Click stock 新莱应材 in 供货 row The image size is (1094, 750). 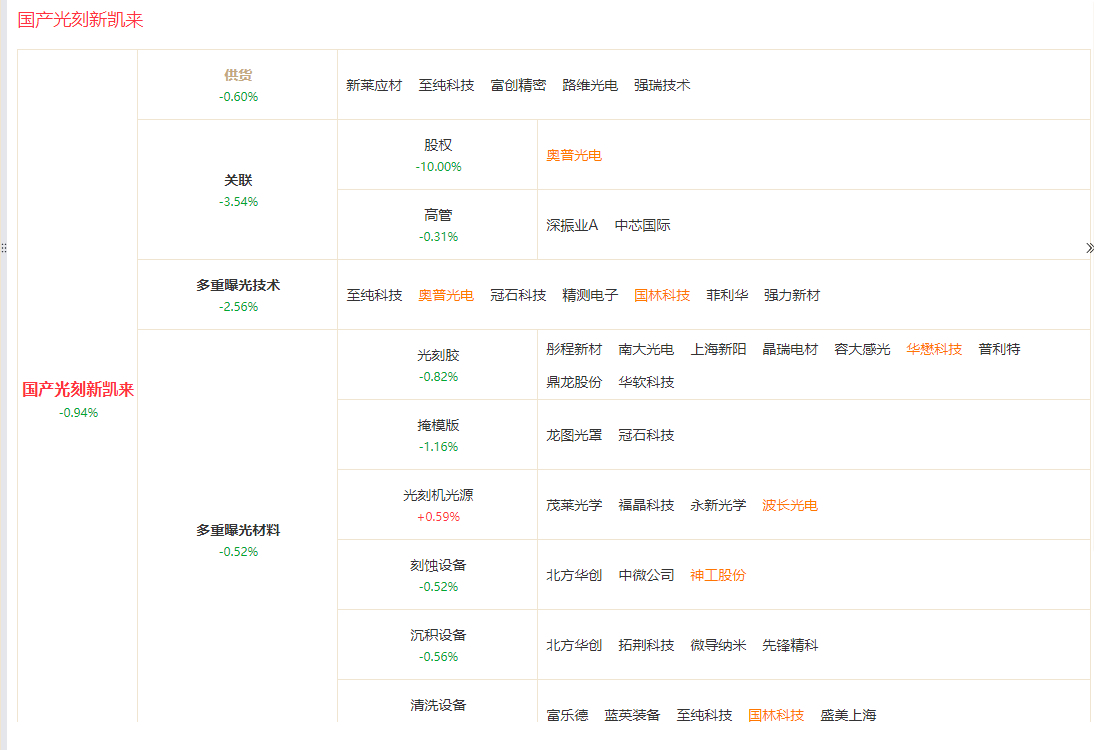click(374, 85)
